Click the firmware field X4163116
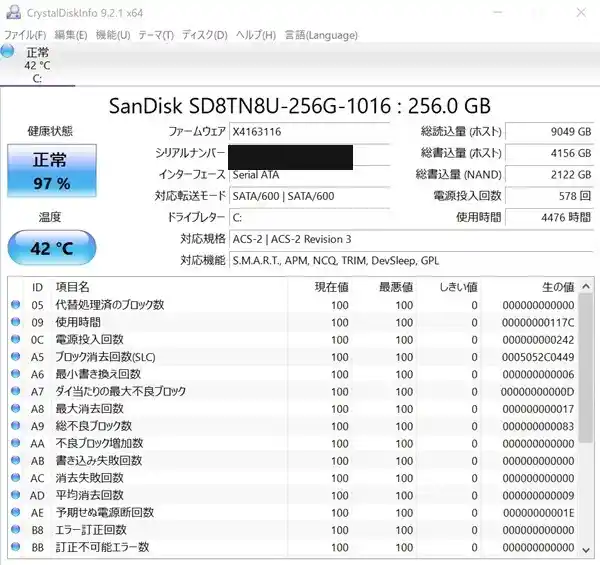The image size is (600, 565). click(309, 132)
